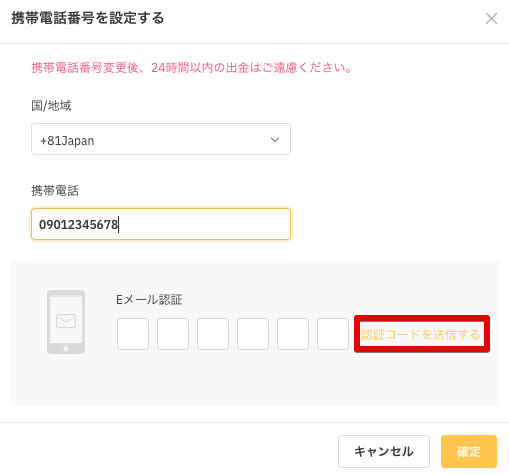509x475 pixels.
Task: Click the pink 24時間 withdrawal warning text
Action: (192, 68)
